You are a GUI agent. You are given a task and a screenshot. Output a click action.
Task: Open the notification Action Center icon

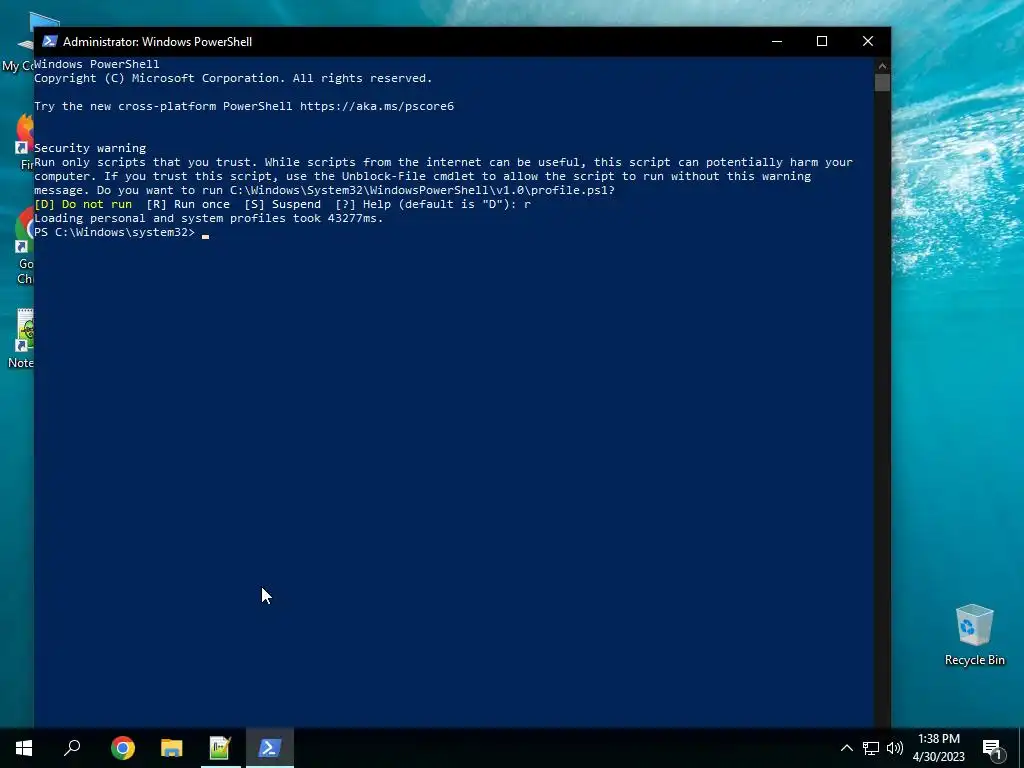992,748
